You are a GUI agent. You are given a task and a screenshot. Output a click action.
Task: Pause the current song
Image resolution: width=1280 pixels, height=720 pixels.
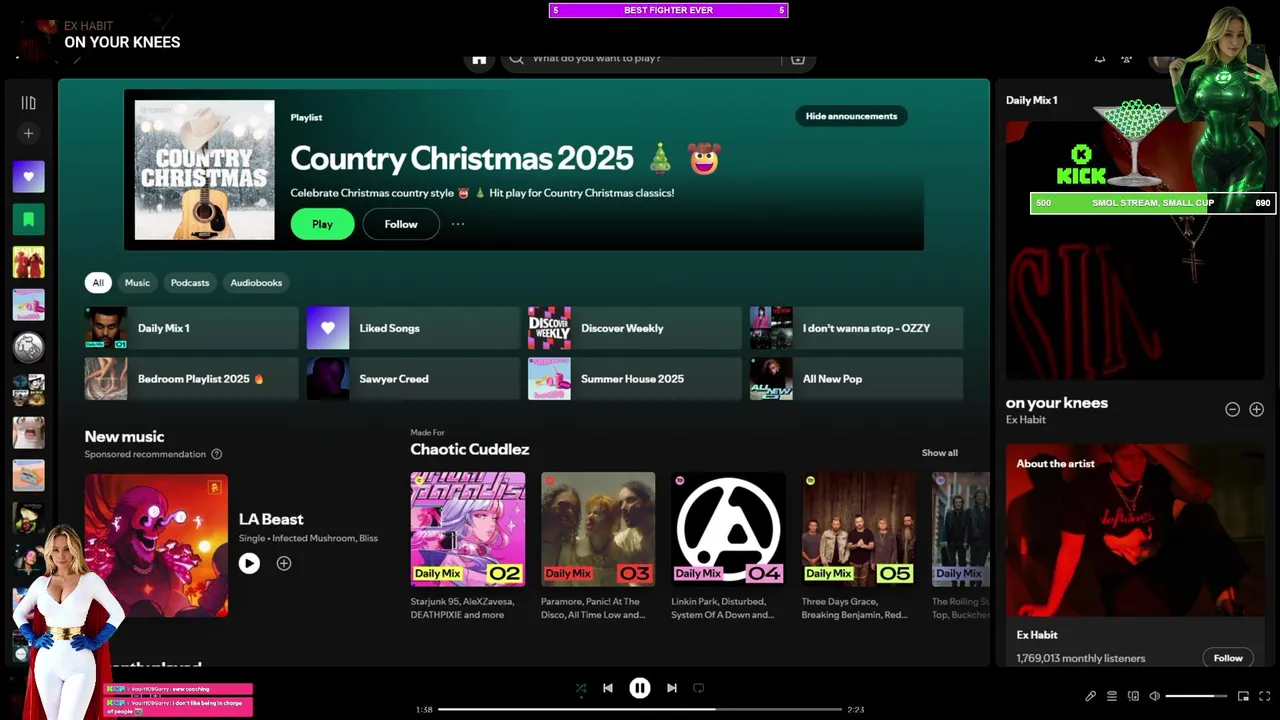640,688
